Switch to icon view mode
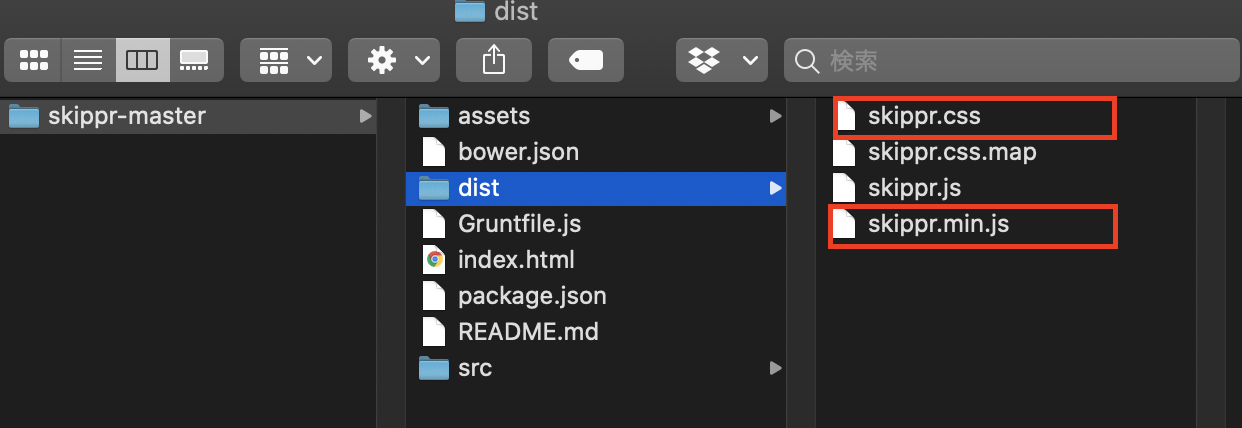Image resolution: width=1242 pixels, height=428 pixels. 33,61
